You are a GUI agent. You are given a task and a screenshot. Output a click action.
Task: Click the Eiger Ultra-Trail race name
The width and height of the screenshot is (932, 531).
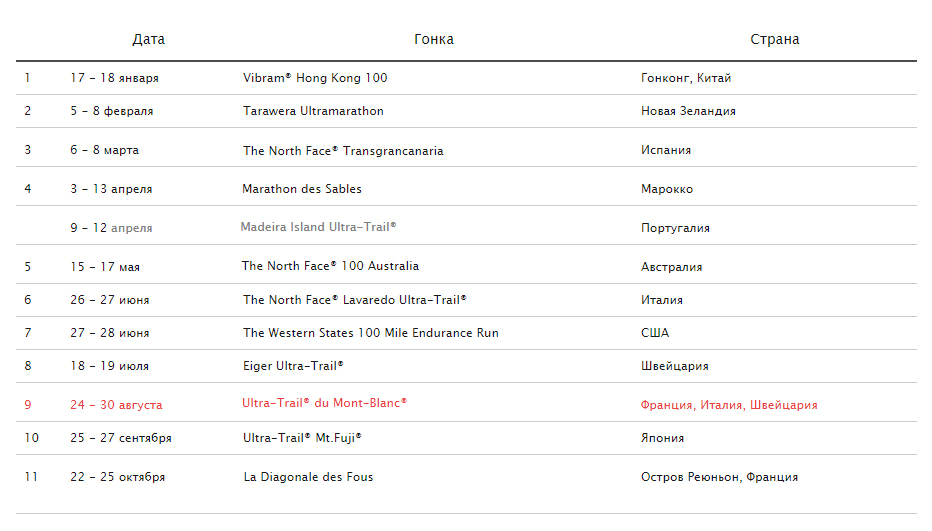pyautogui.click(x=293, y=366)
